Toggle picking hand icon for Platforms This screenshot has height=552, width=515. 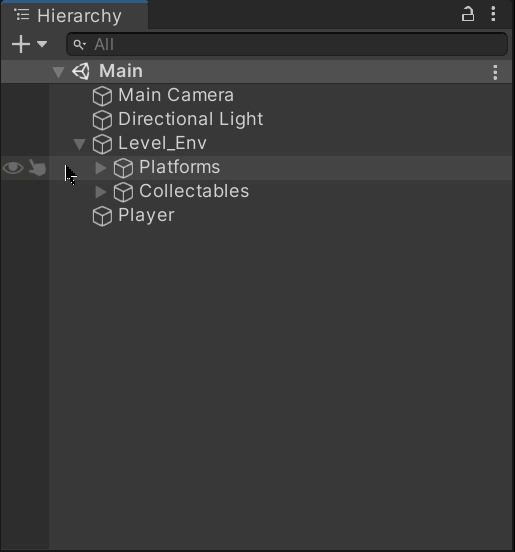click(x=37, y=167)
